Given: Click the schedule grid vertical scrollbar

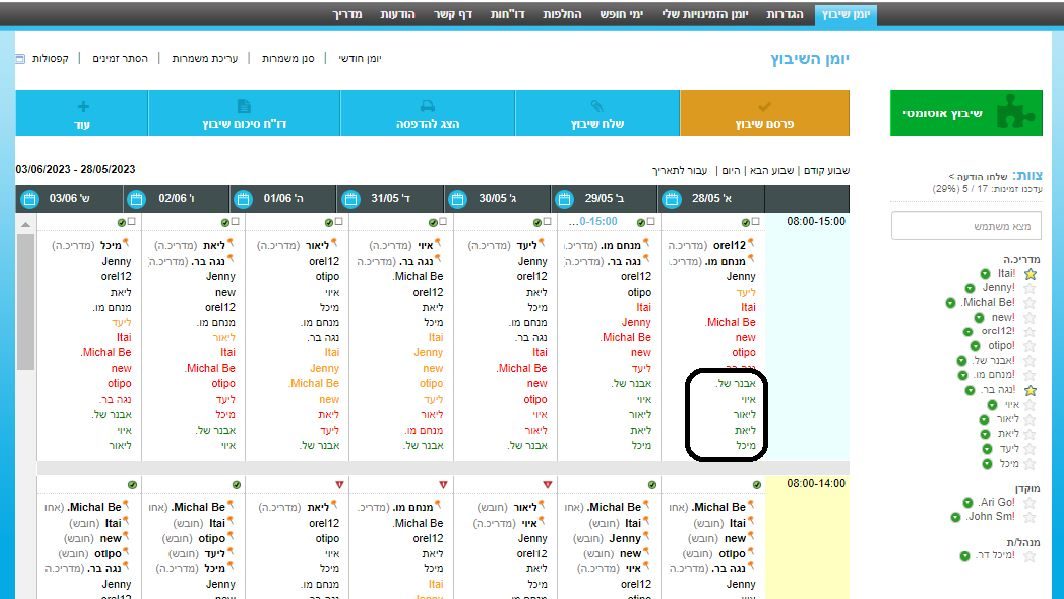Looking at the screenshot, I should coord(26,300).
